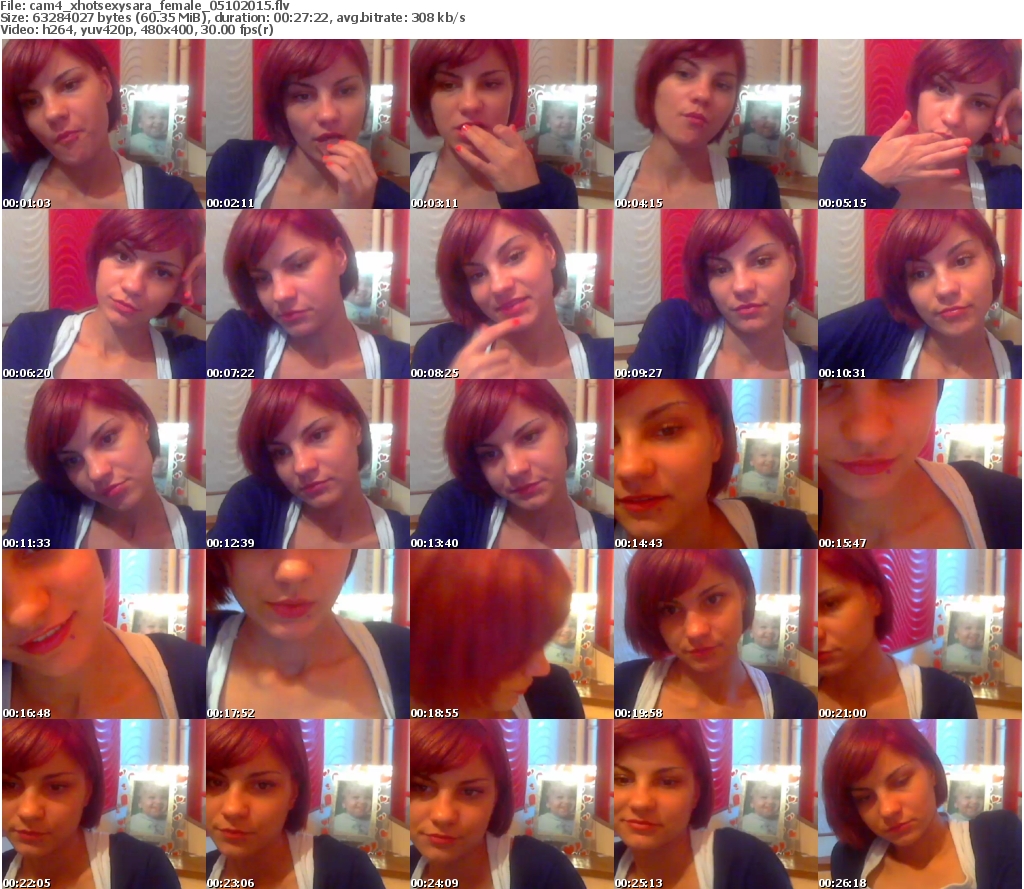This screenshot has height=889, width=1024.
Task: Click the thumbnail at 00:25:13
Action: tap(716, 804)
